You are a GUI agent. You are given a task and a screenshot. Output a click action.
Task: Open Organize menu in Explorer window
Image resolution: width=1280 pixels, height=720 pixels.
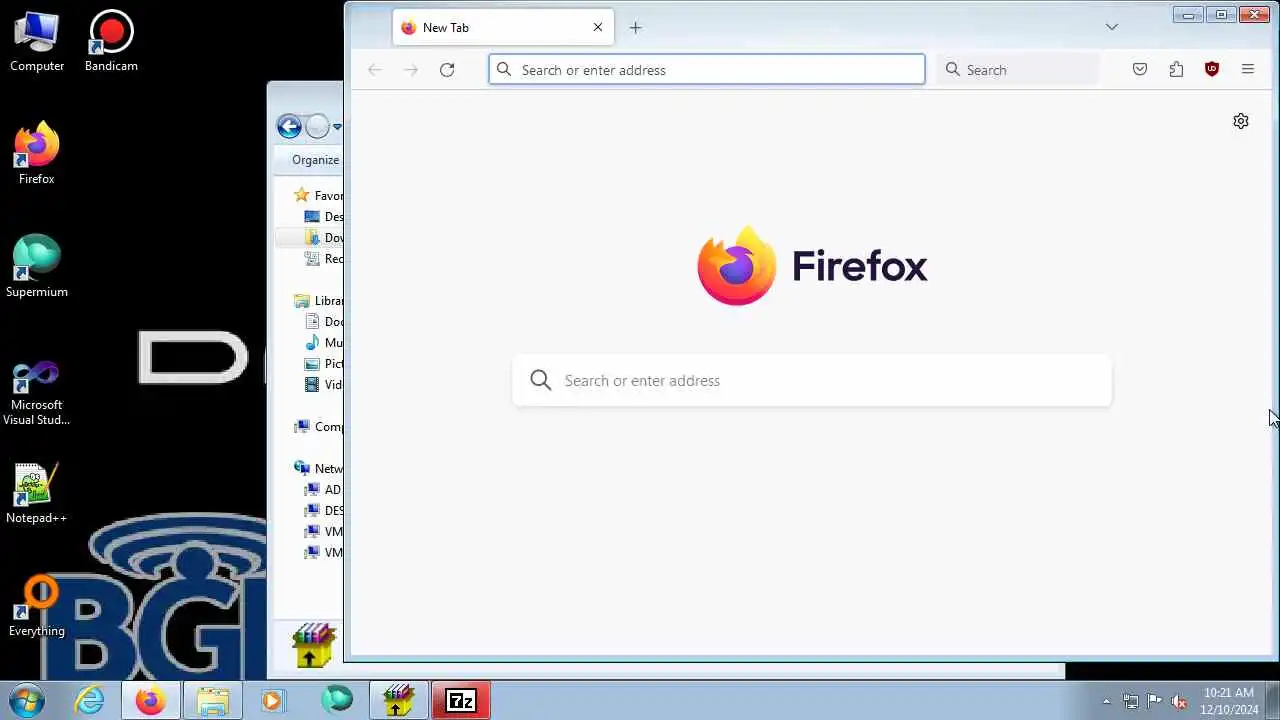(x=315, y=160)
